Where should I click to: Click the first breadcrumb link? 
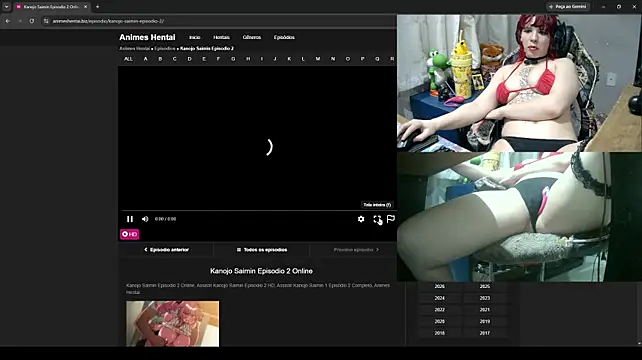coord(134,48)
